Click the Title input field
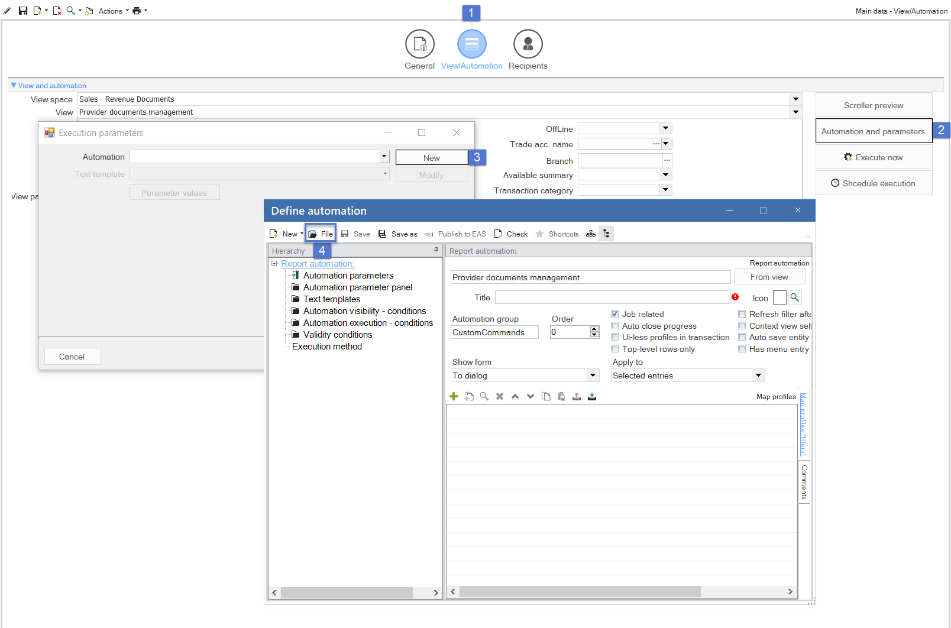Image resolution: width=951 pixels, height=628 pixels. pyautogui.click(x=613, y=297)
